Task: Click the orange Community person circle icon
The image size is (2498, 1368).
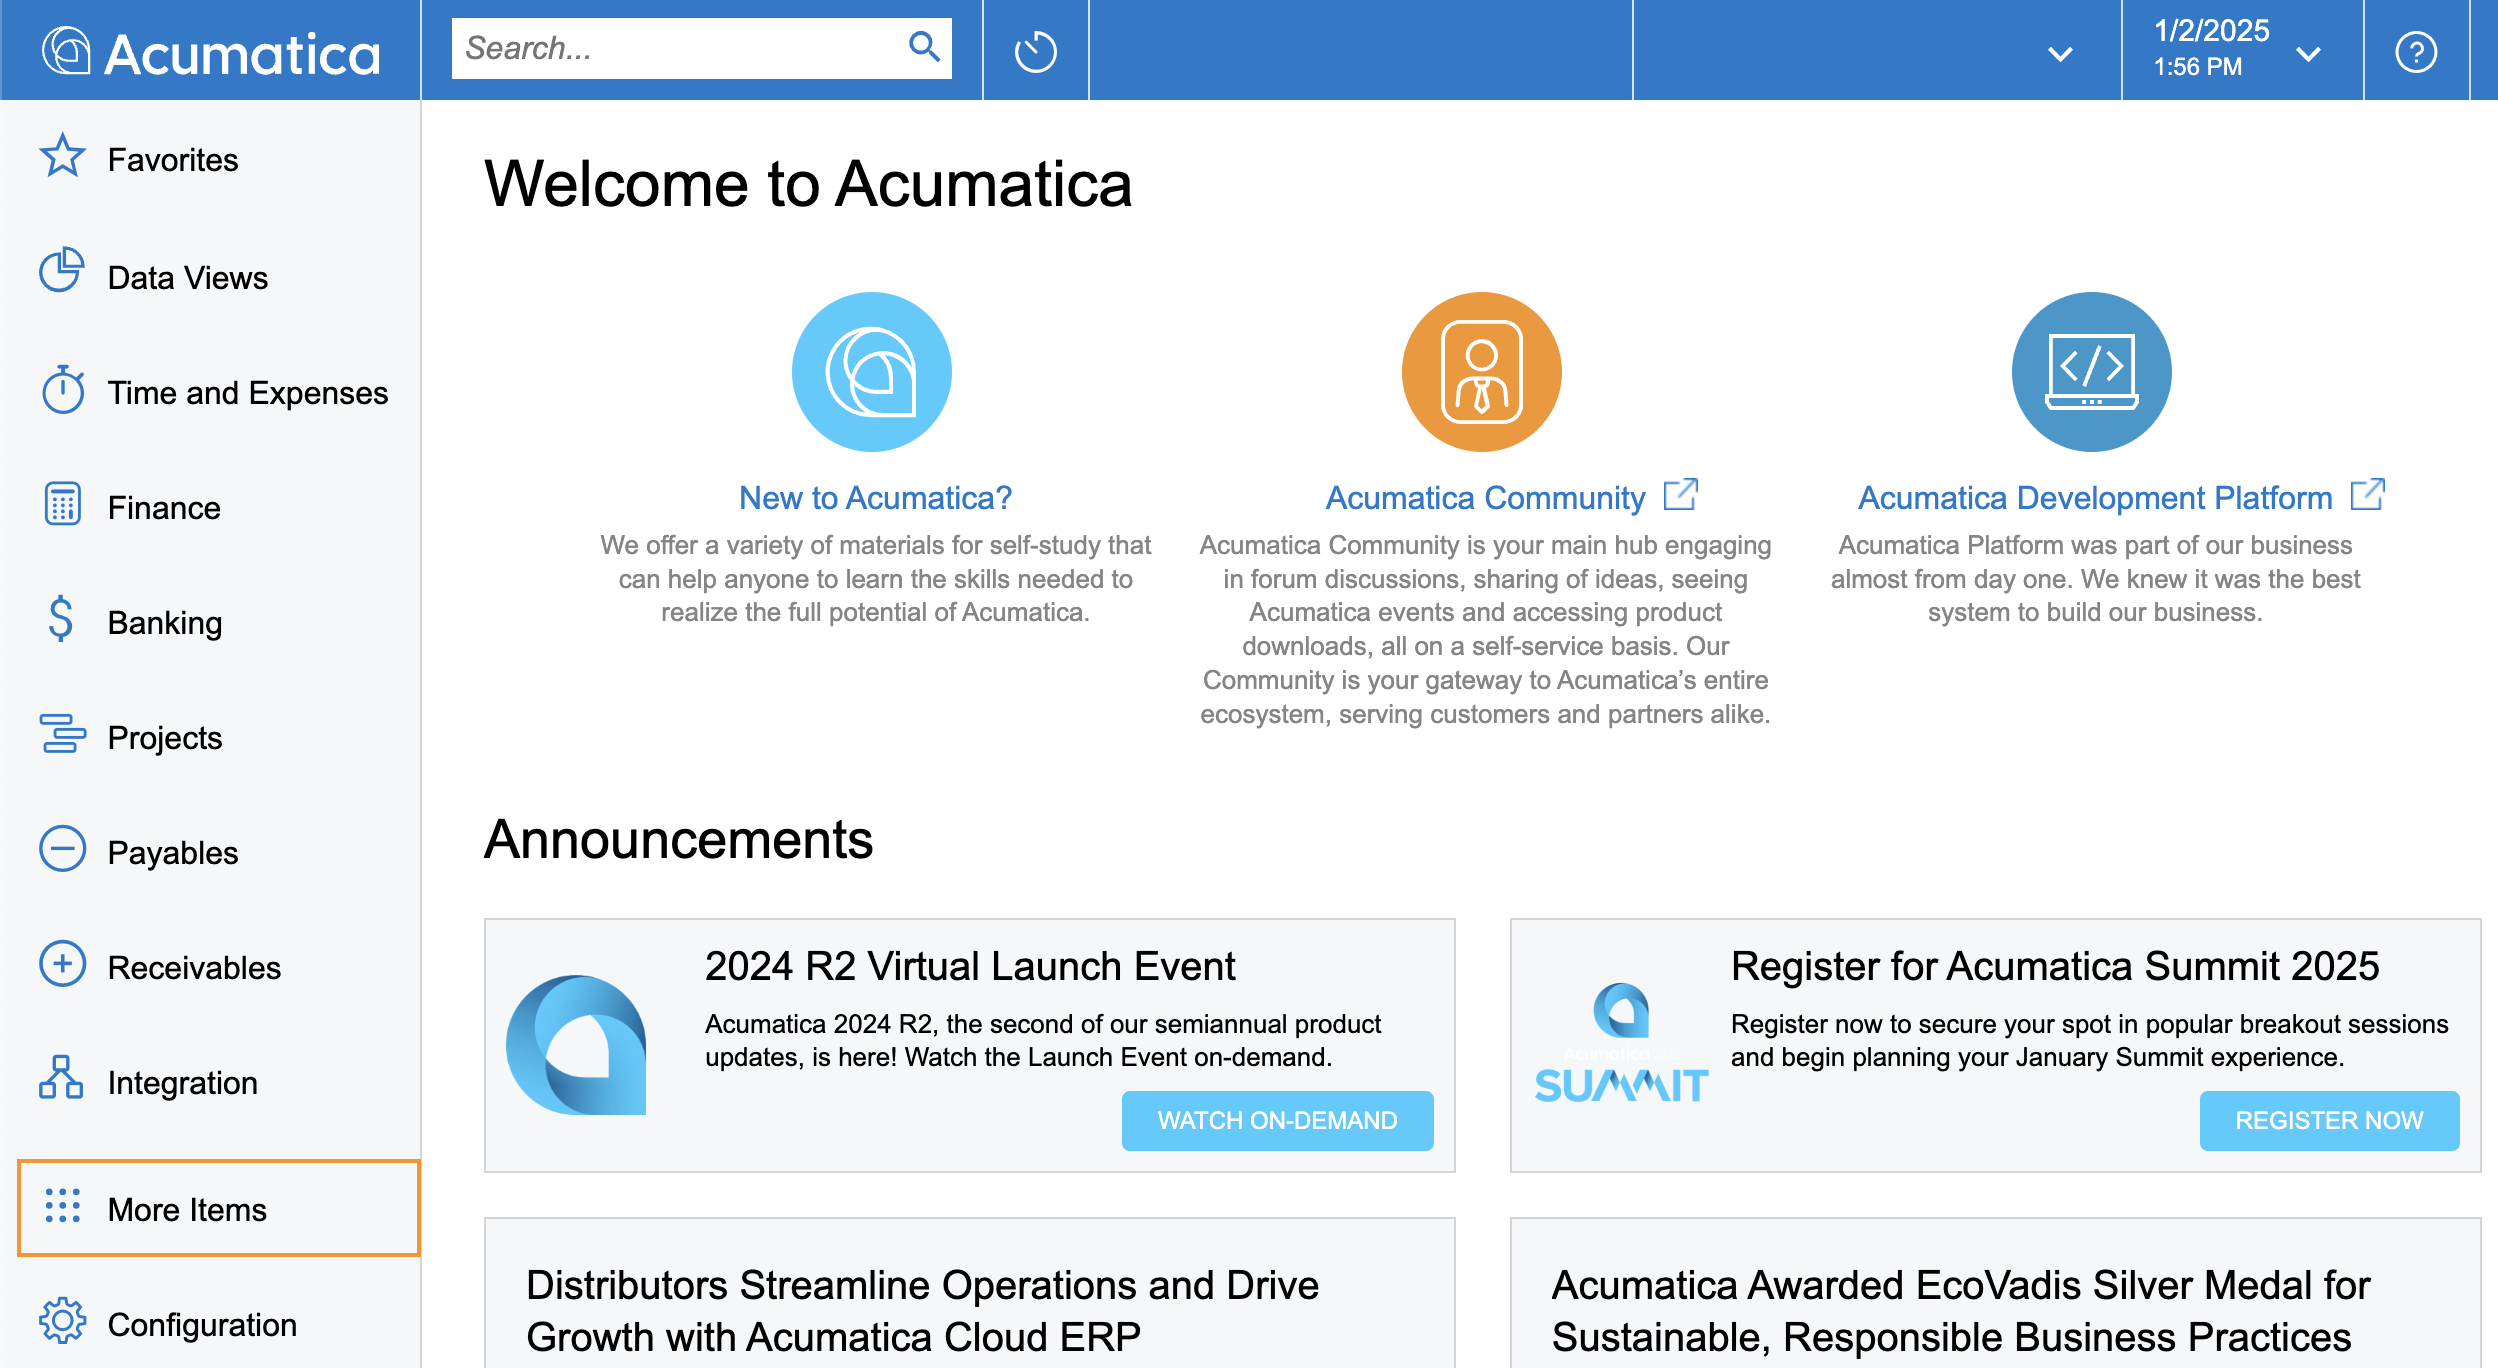Action: coord(1481,372)
